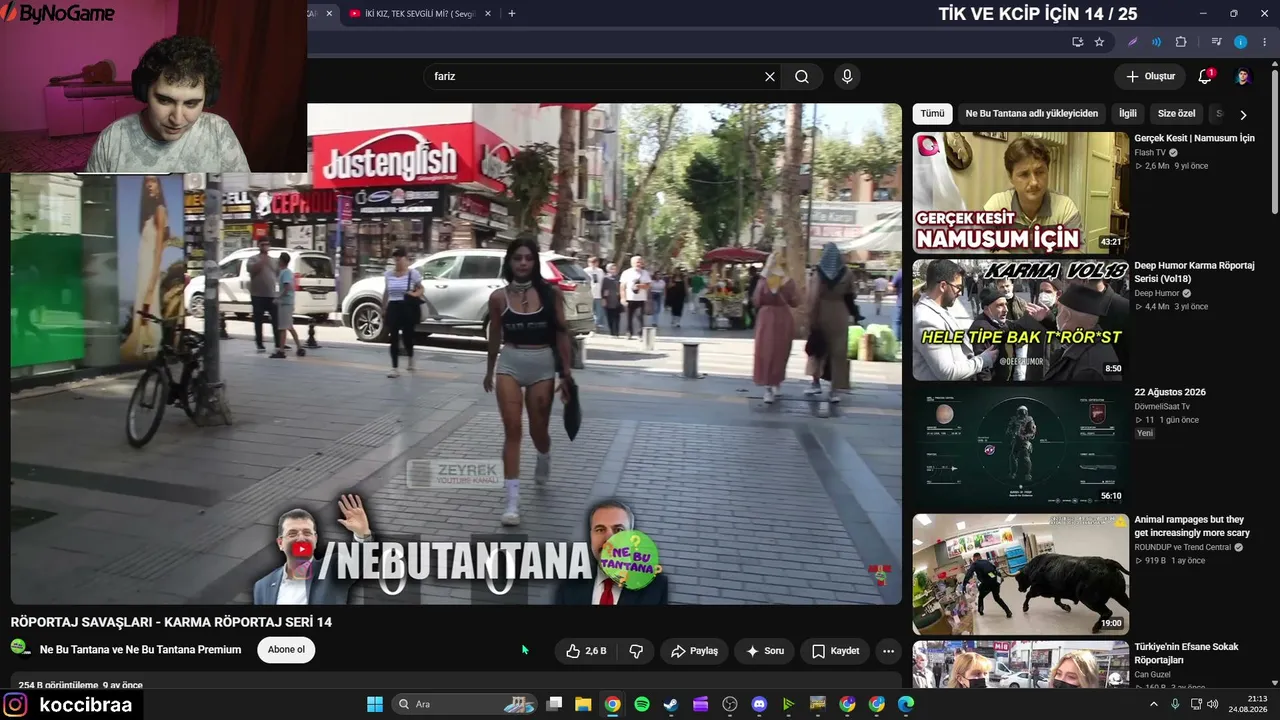Image resolution: width=1280 pixels, height=720 pixels.
Task: Open 'Gerçek Kesit | Namusum İçin' video thumbnail
Action: (x=1020, y=192)
